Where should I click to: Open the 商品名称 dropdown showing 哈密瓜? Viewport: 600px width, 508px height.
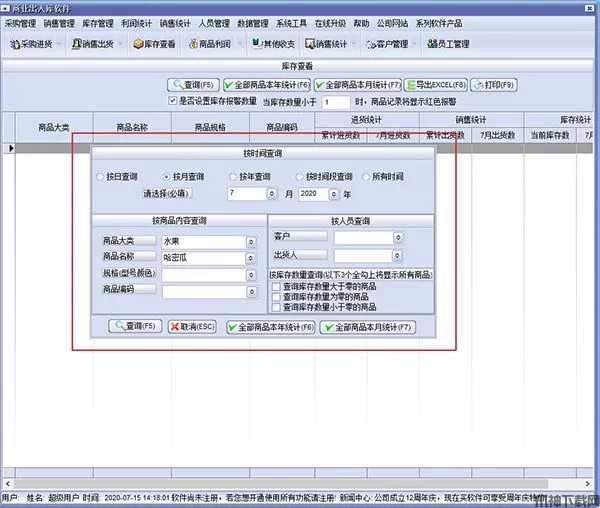(249, 257)
